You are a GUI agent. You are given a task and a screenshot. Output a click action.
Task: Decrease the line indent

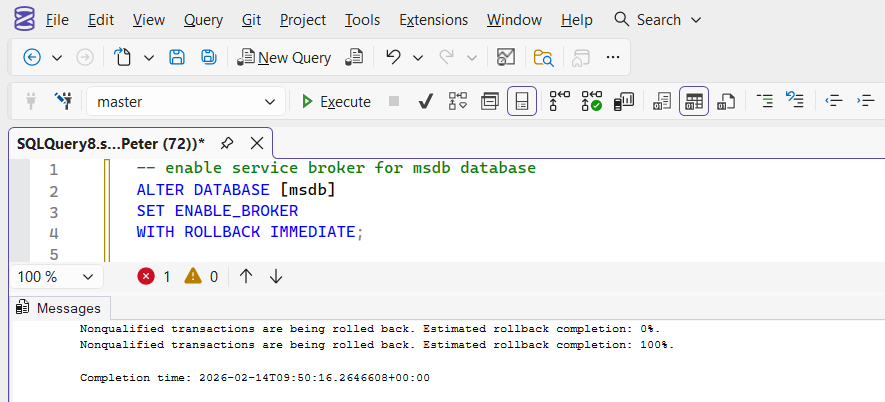834,102
